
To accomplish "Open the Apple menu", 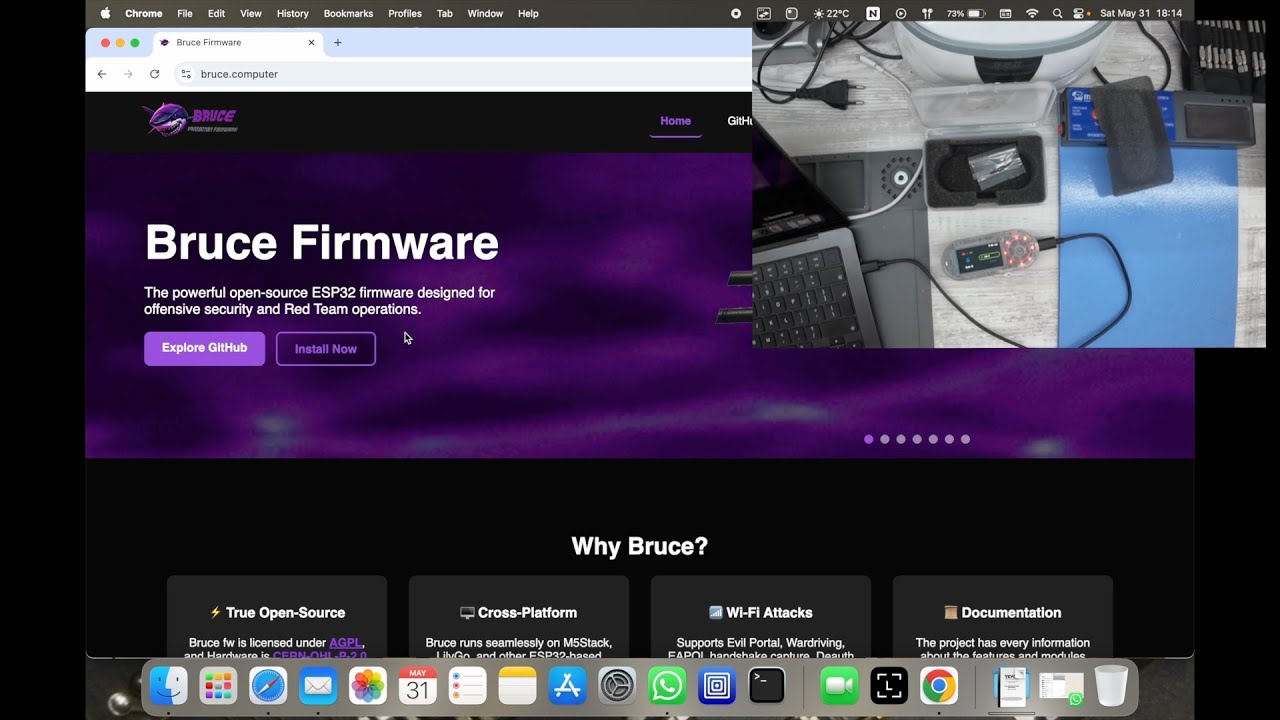I will click(106, 13).
